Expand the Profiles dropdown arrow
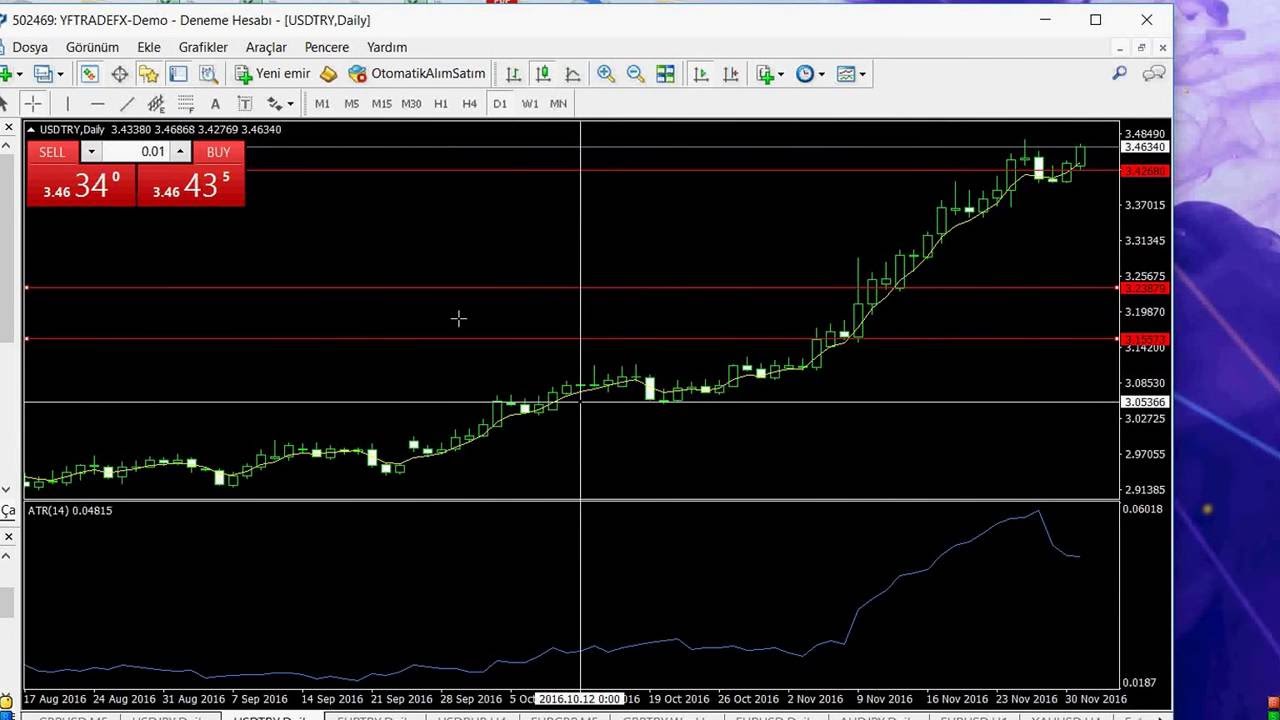 (x=60, y=74)
